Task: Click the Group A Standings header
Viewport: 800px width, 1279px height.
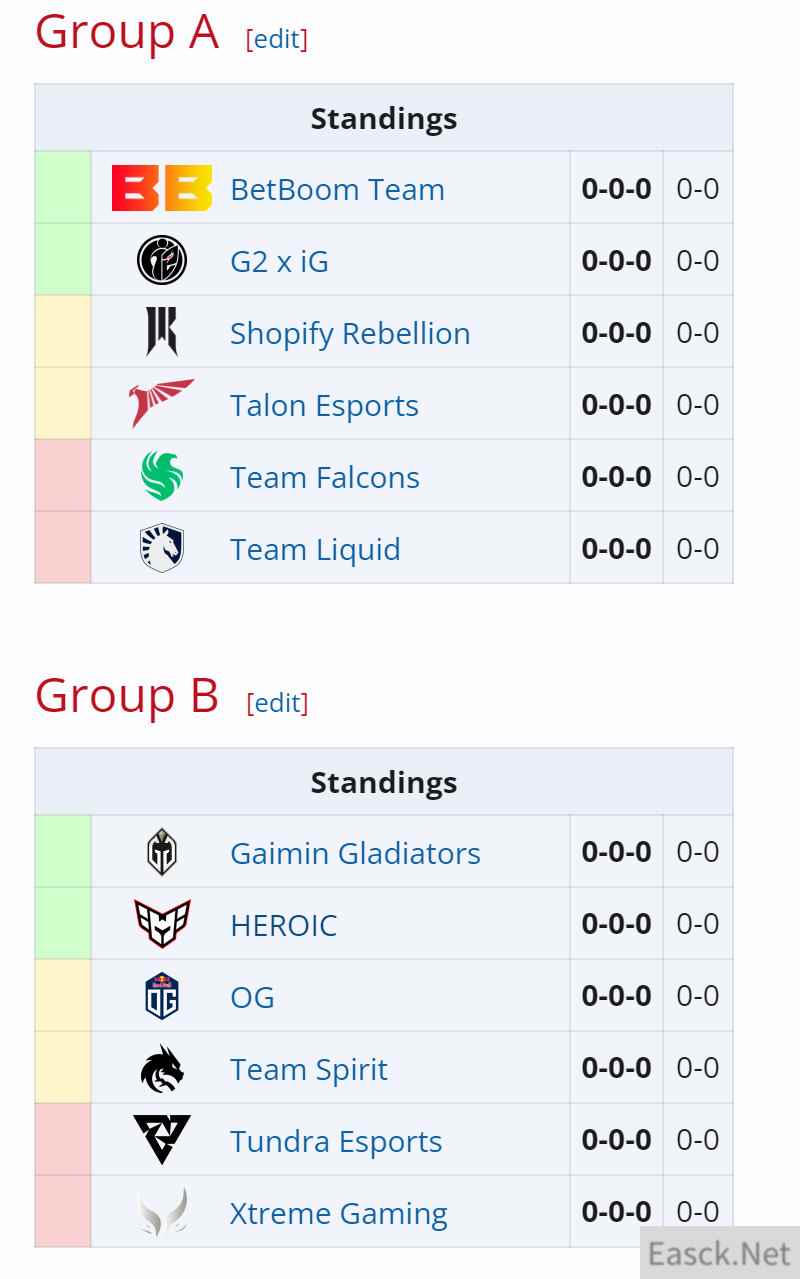Action: [384, 118]
